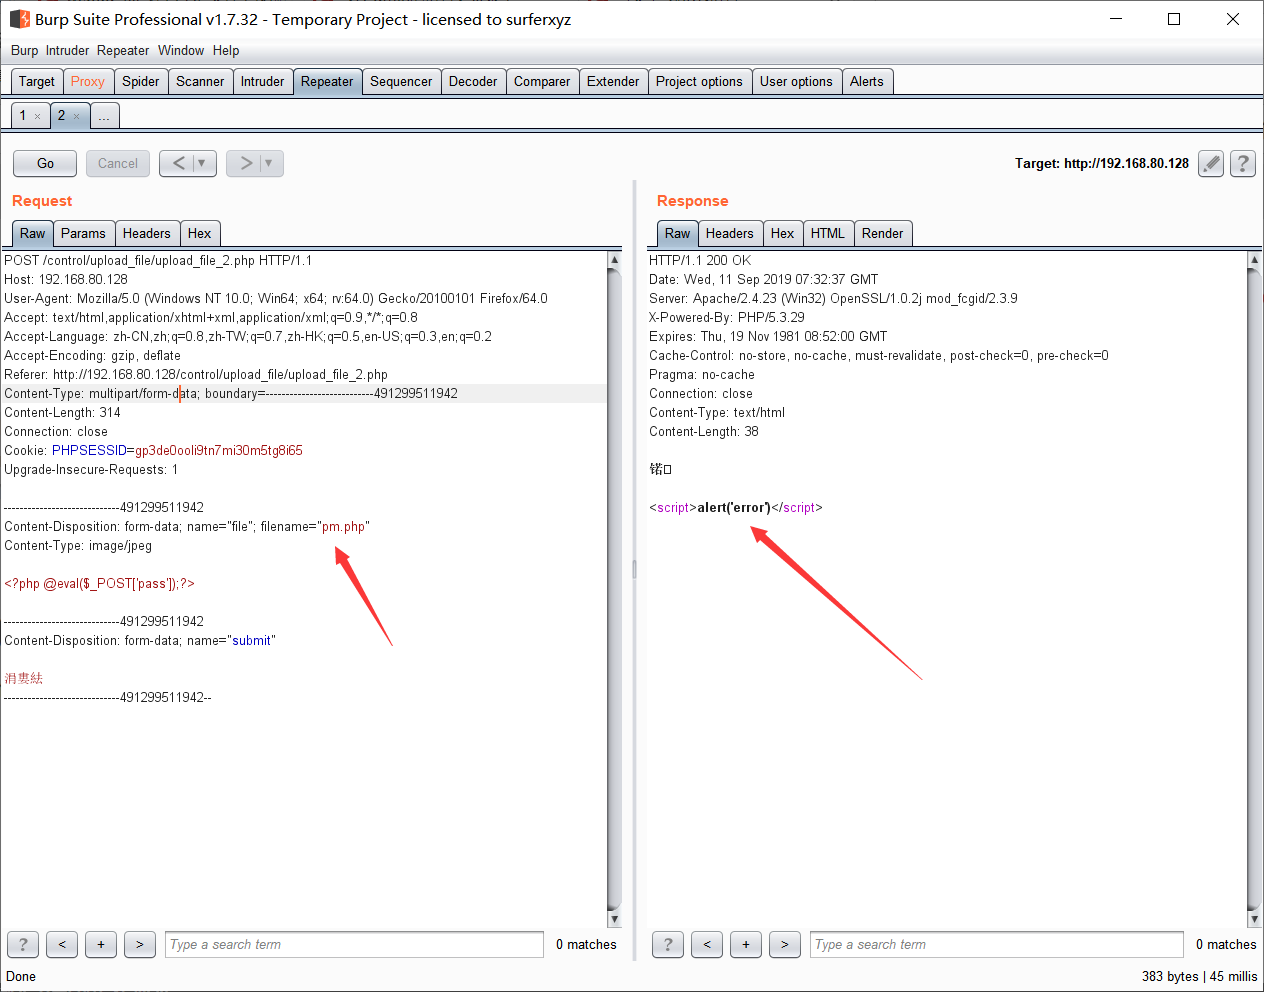The height and width of the screenshot is (992, 1264).
Task: Switch to the Proxy tab
Action: (x=88, y=82)
